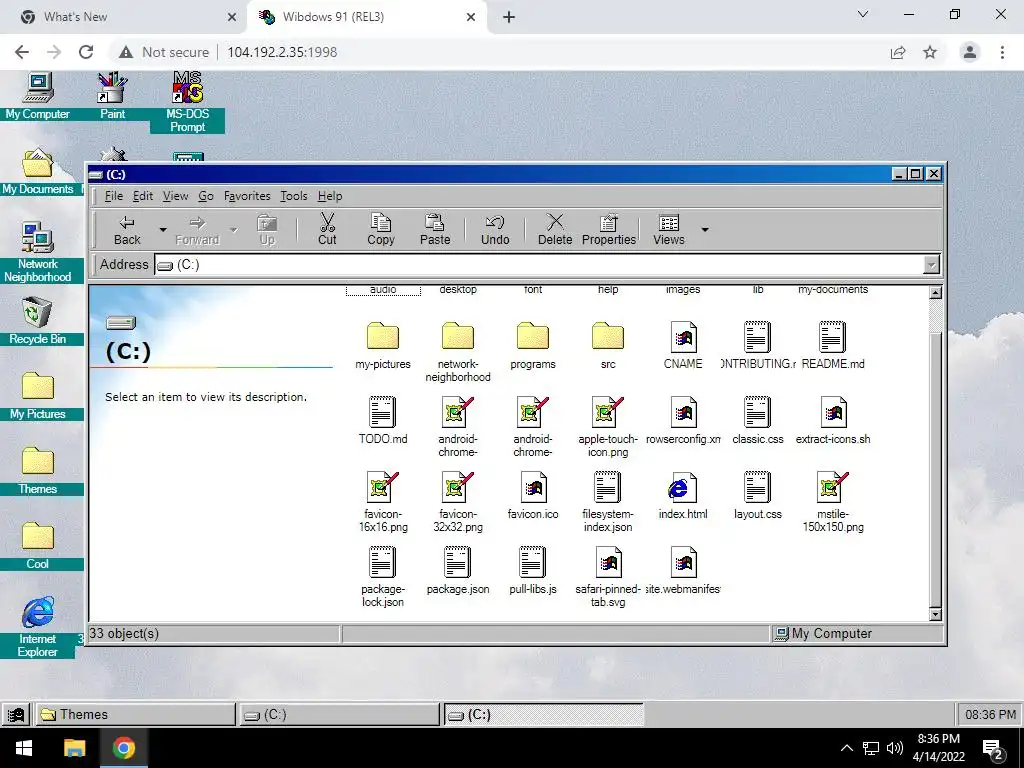The height and width of the screenshot is (768, 1024).
Task: Select the pull-libs.js file
Action: pyautogui.click(x=533, y=571)
